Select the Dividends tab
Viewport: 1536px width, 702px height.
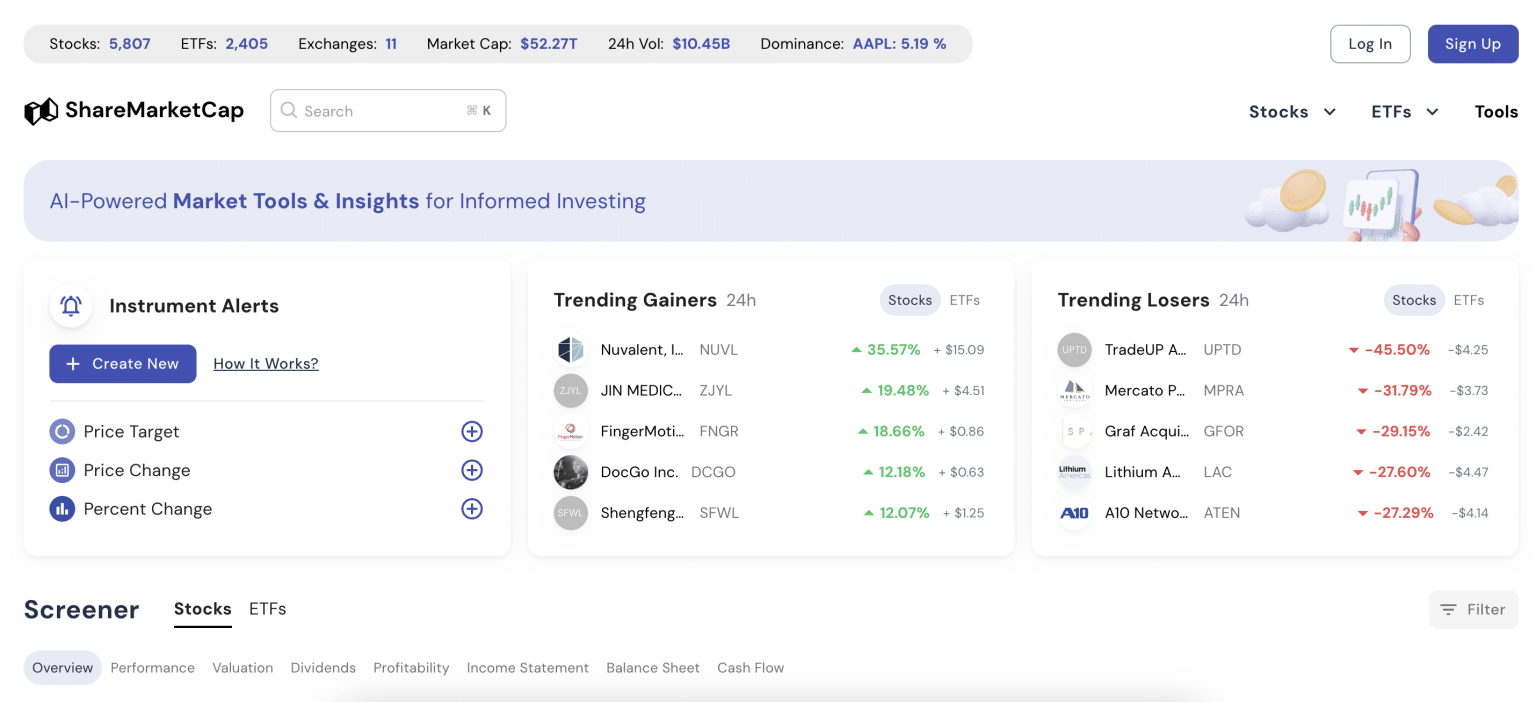click(x=323, y=668)
